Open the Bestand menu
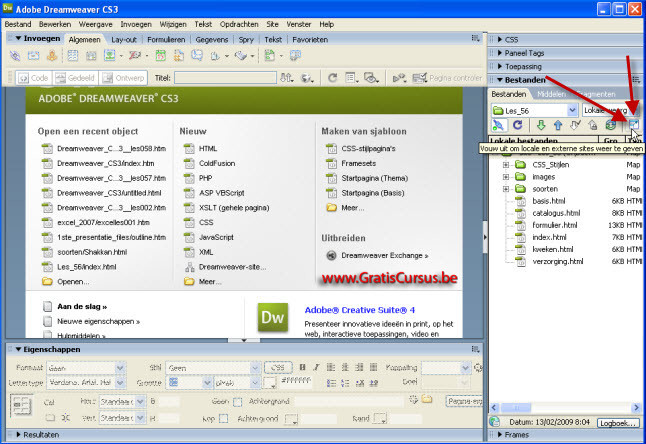Screen dimensions: 646x444 pyautogui.click(x=18, y=24)
